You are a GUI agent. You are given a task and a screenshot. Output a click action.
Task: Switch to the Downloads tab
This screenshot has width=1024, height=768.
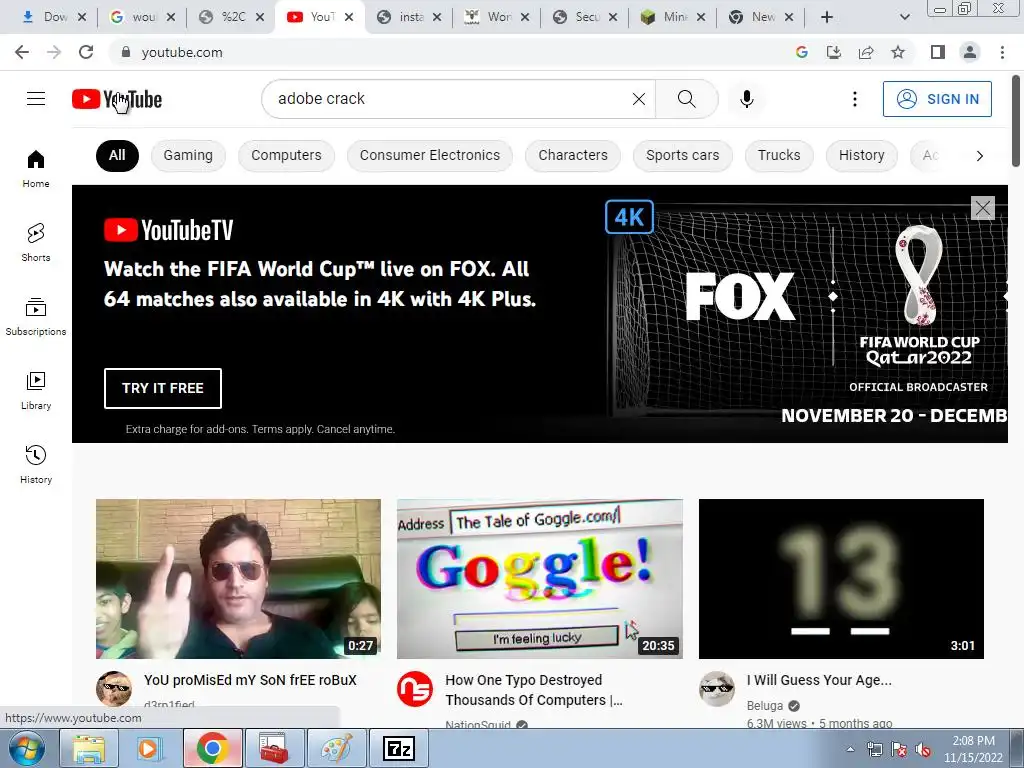46,17
